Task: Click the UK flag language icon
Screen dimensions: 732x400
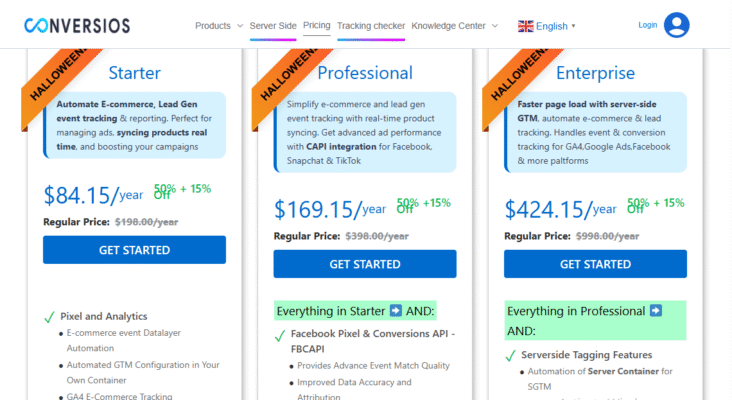Action: 525,26
